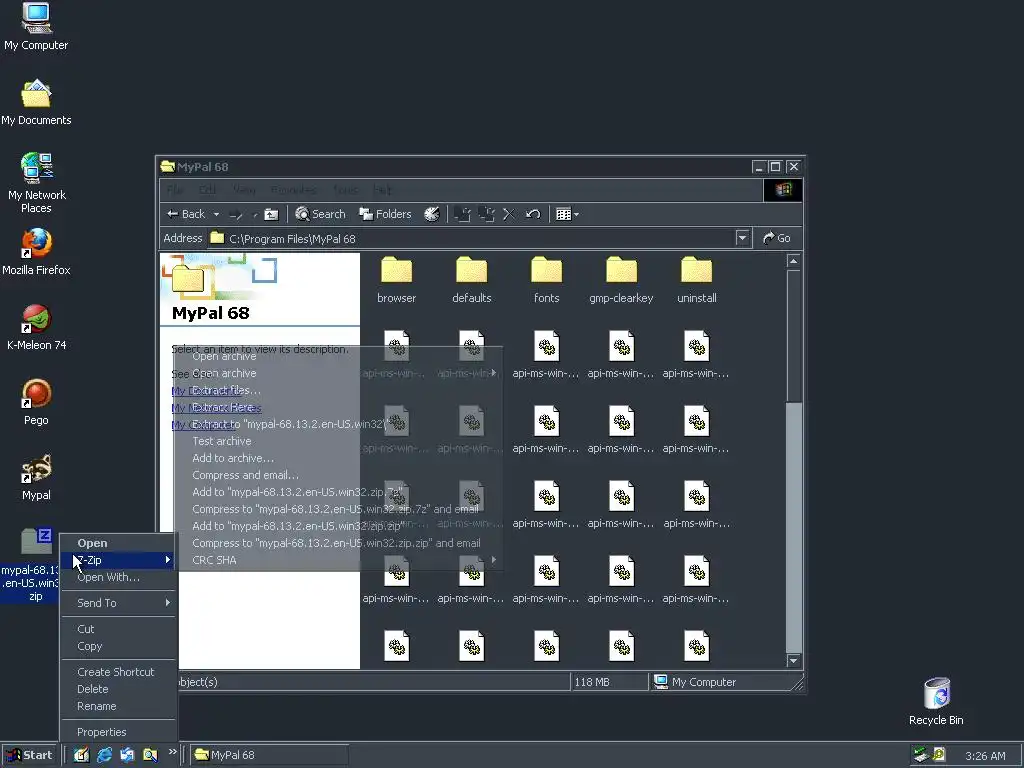The height and width of the screenshot is (768, 1024).
Task: Select the browser folder
Action: coord(396,281)
